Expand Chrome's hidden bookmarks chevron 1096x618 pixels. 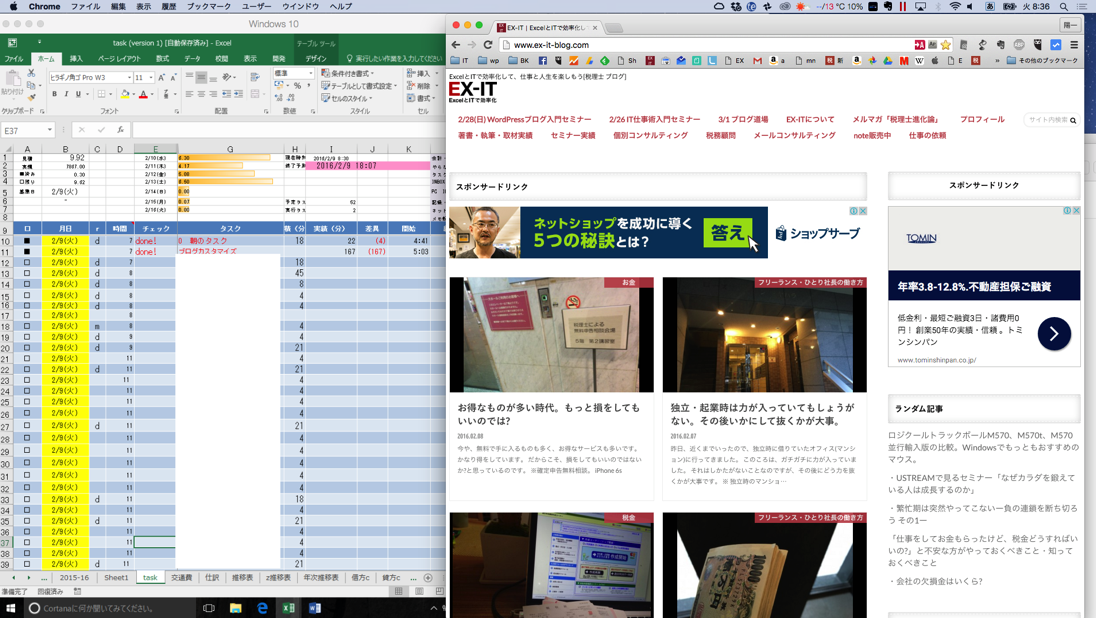point(997,61)
